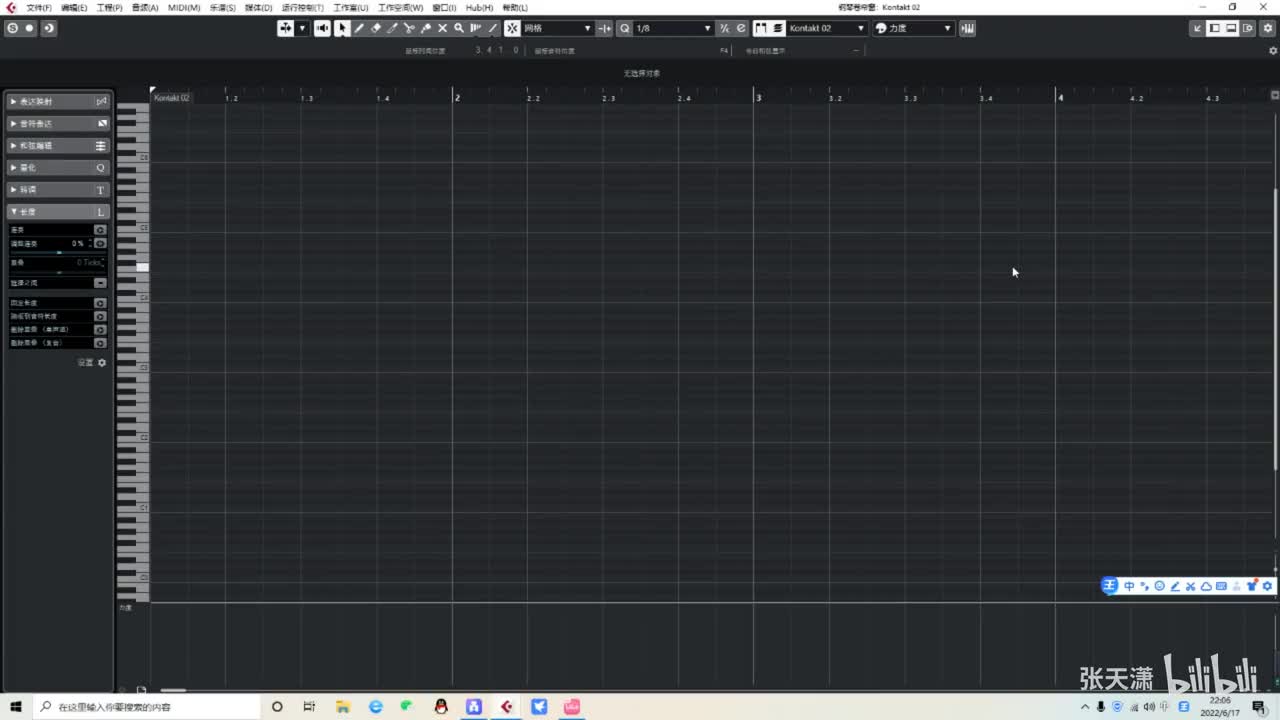Select the Erase tool in toolbar
The width and height of the screenshot is (1280, 720).
(x=376, y=28)
